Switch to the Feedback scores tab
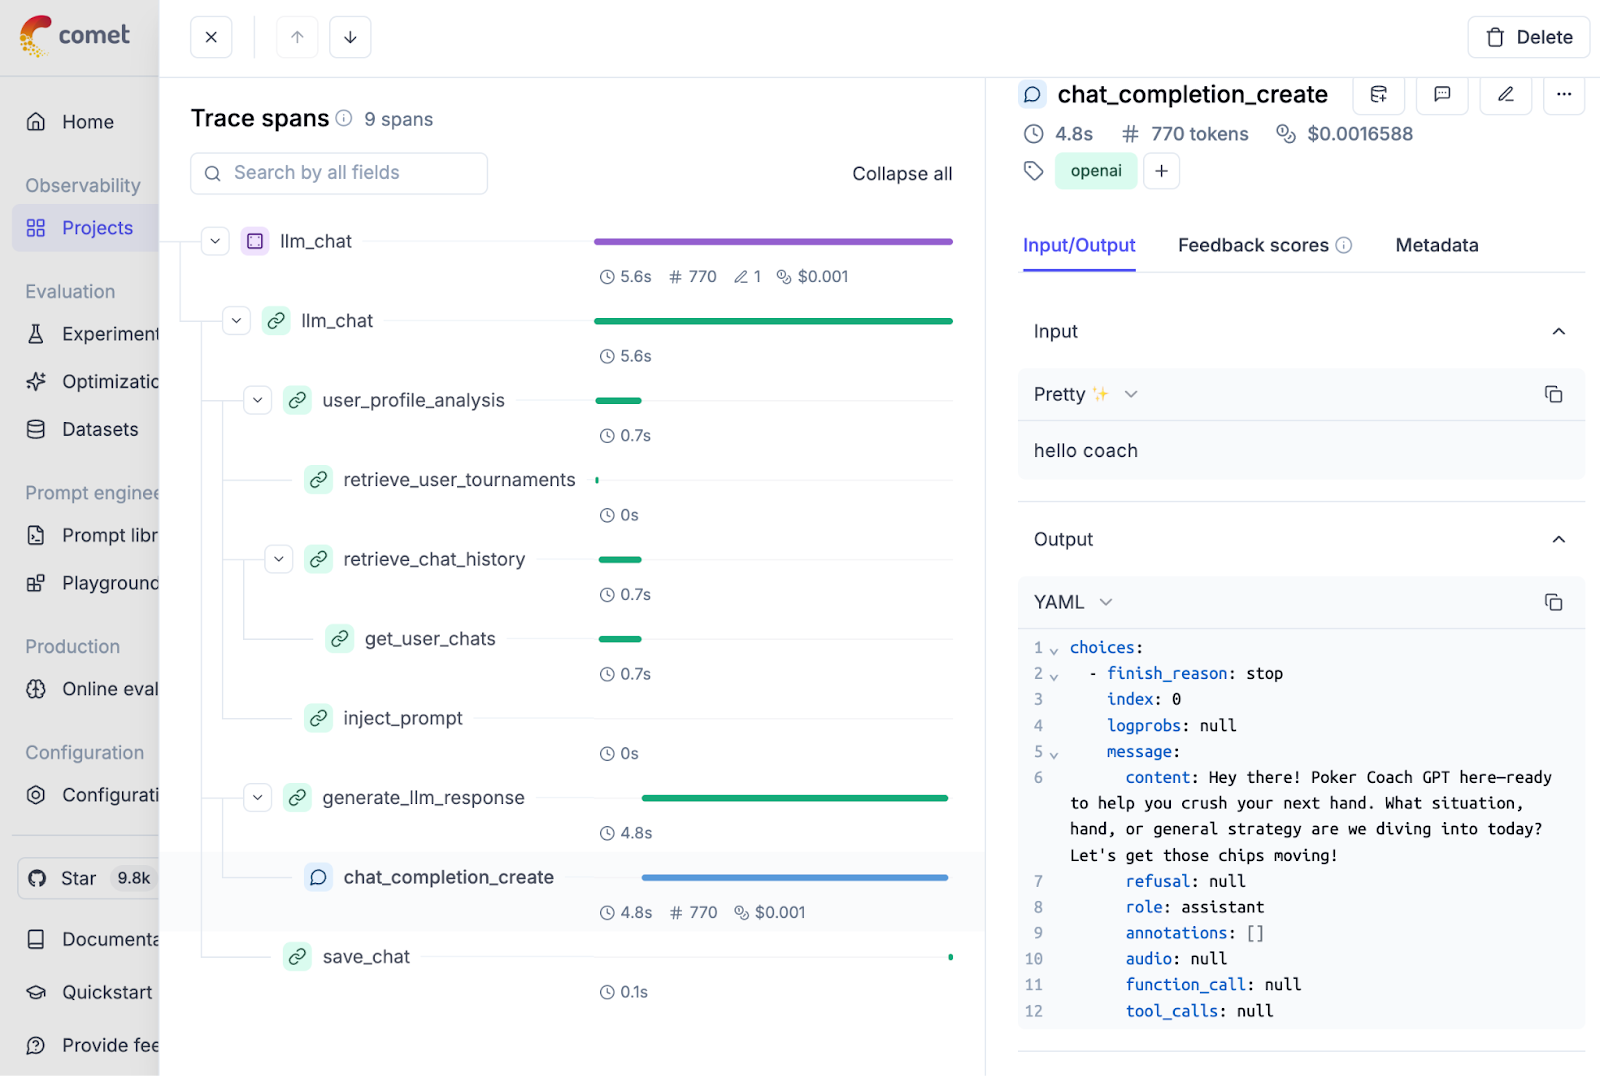Screen dimensions: 1600x1076 1253,245
